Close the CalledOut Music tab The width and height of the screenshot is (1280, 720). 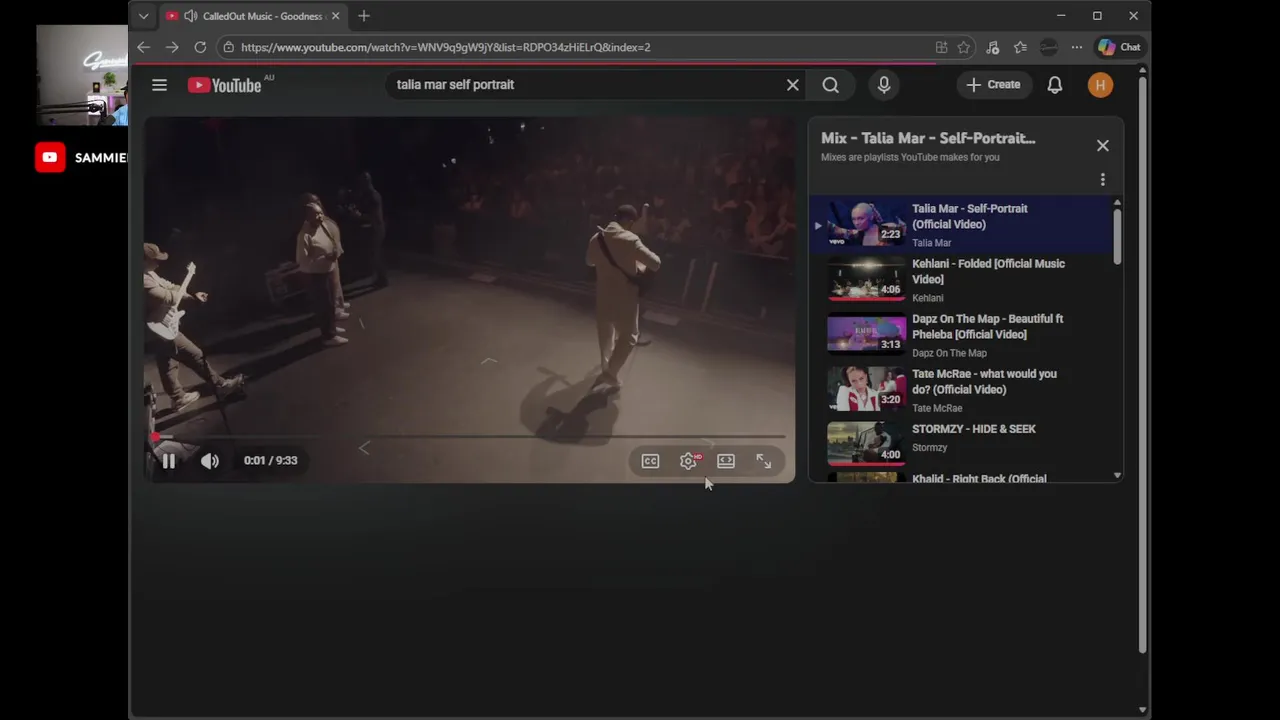[335, 16]
